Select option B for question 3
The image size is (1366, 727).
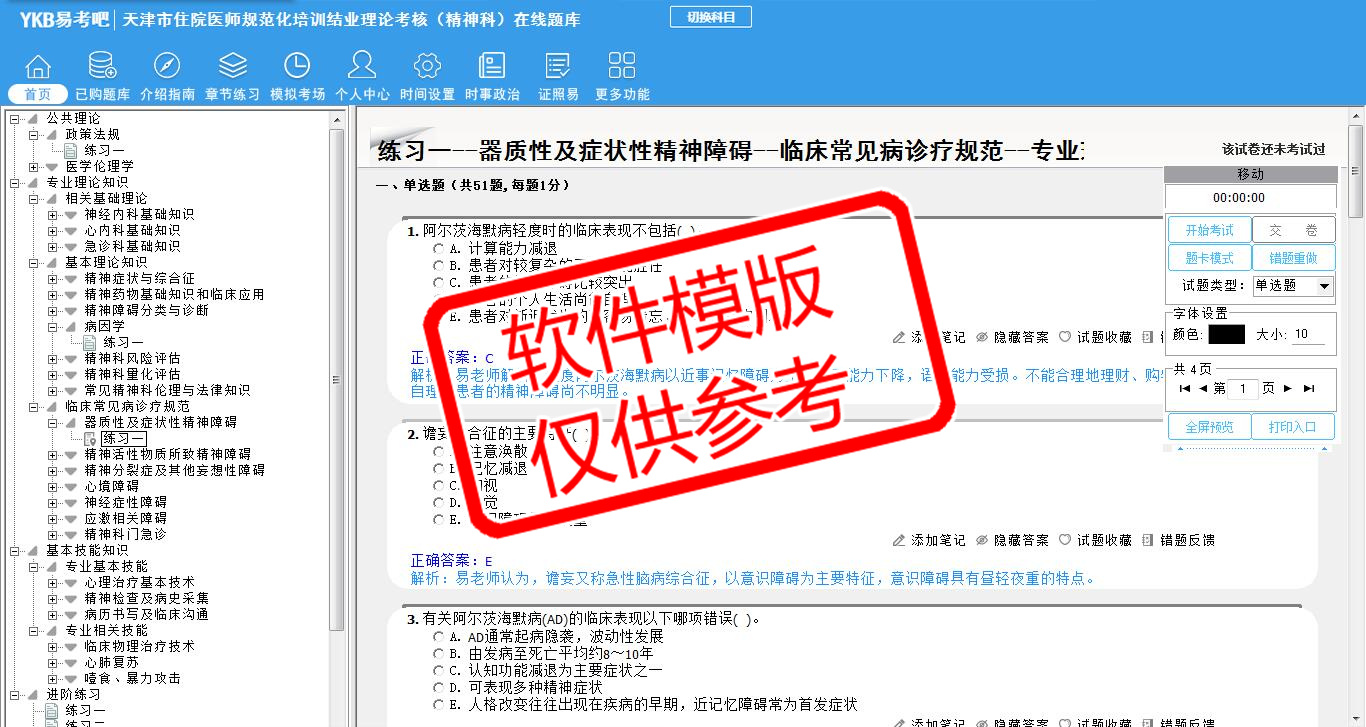pos(438,654)
